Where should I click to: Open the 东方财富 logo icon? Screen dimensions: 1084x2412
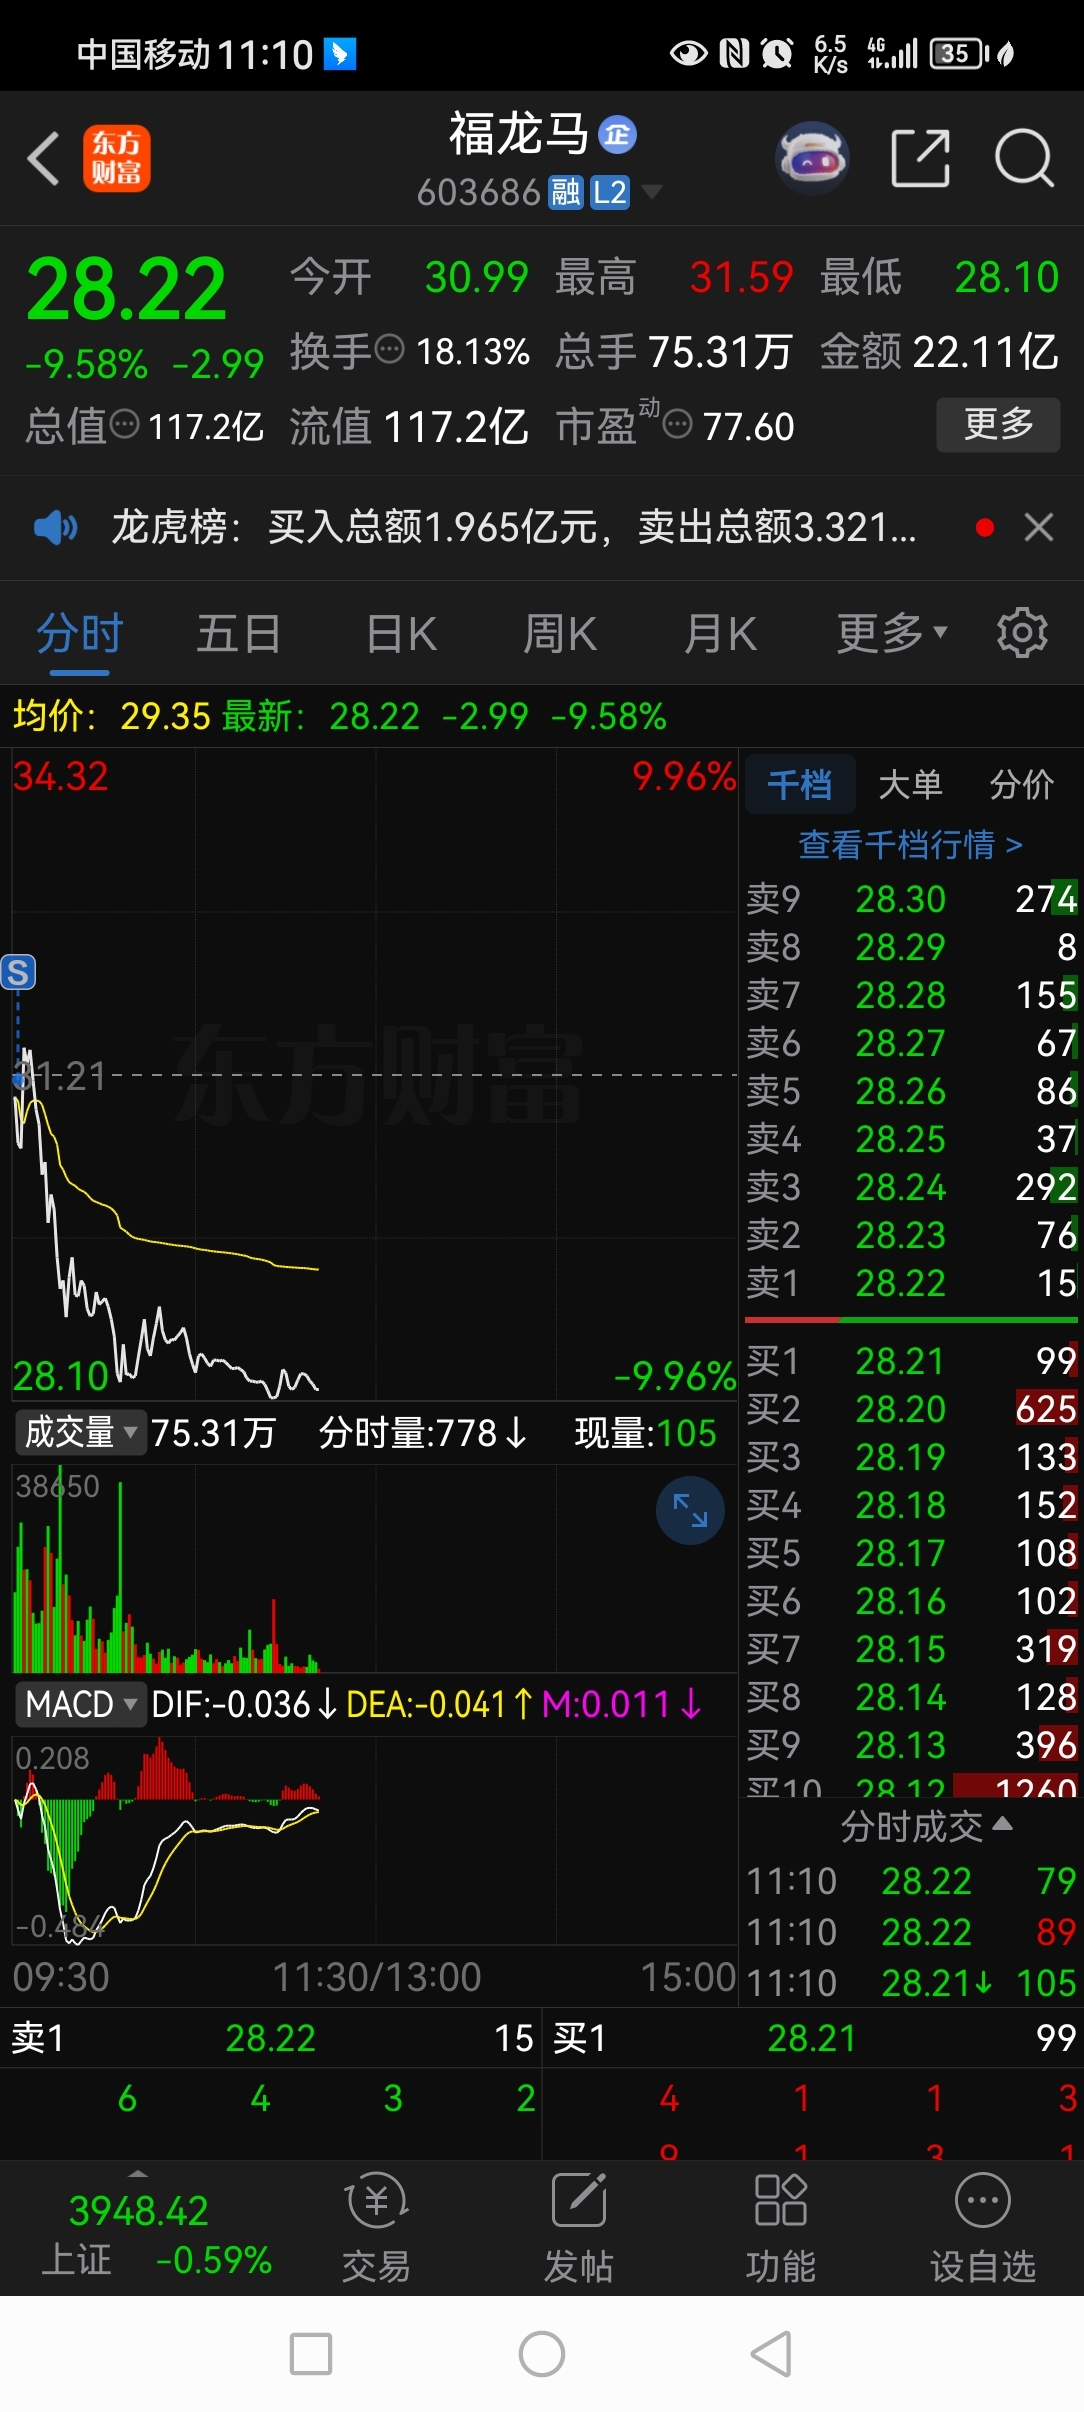(116, 158)
